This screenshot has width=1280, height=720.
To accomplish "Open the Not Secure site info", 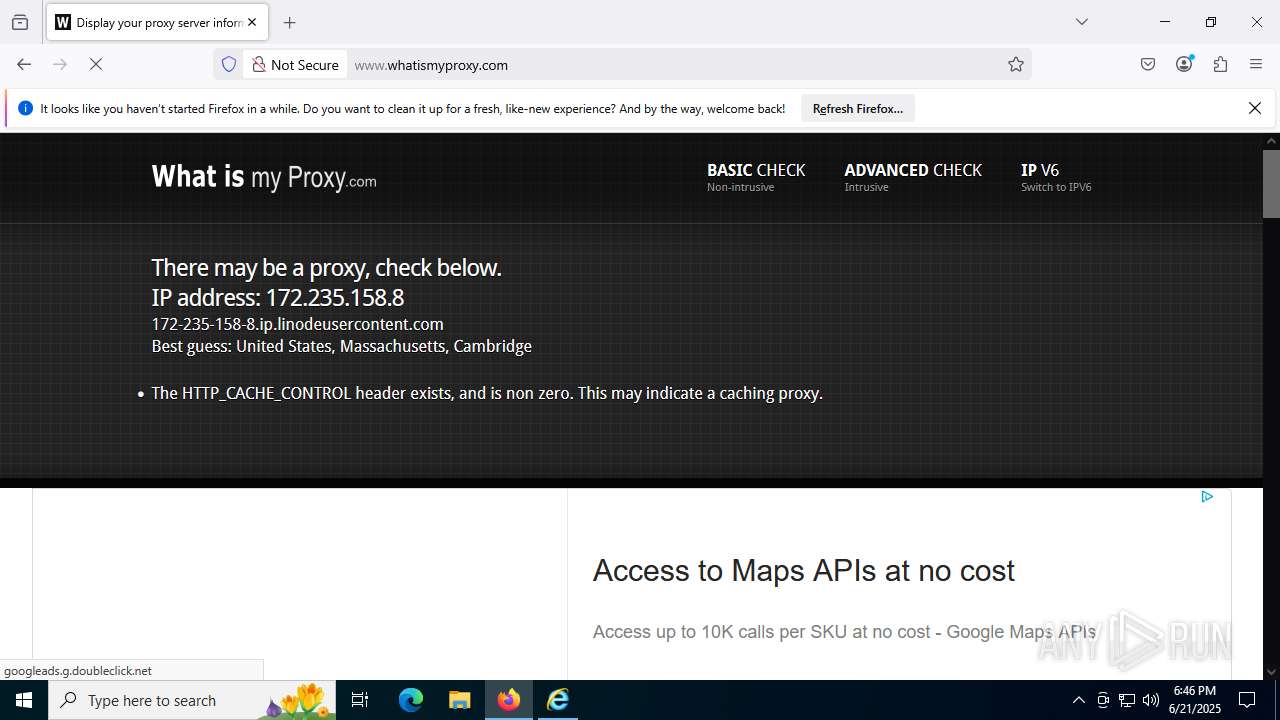I will click(x=295, y=64).
